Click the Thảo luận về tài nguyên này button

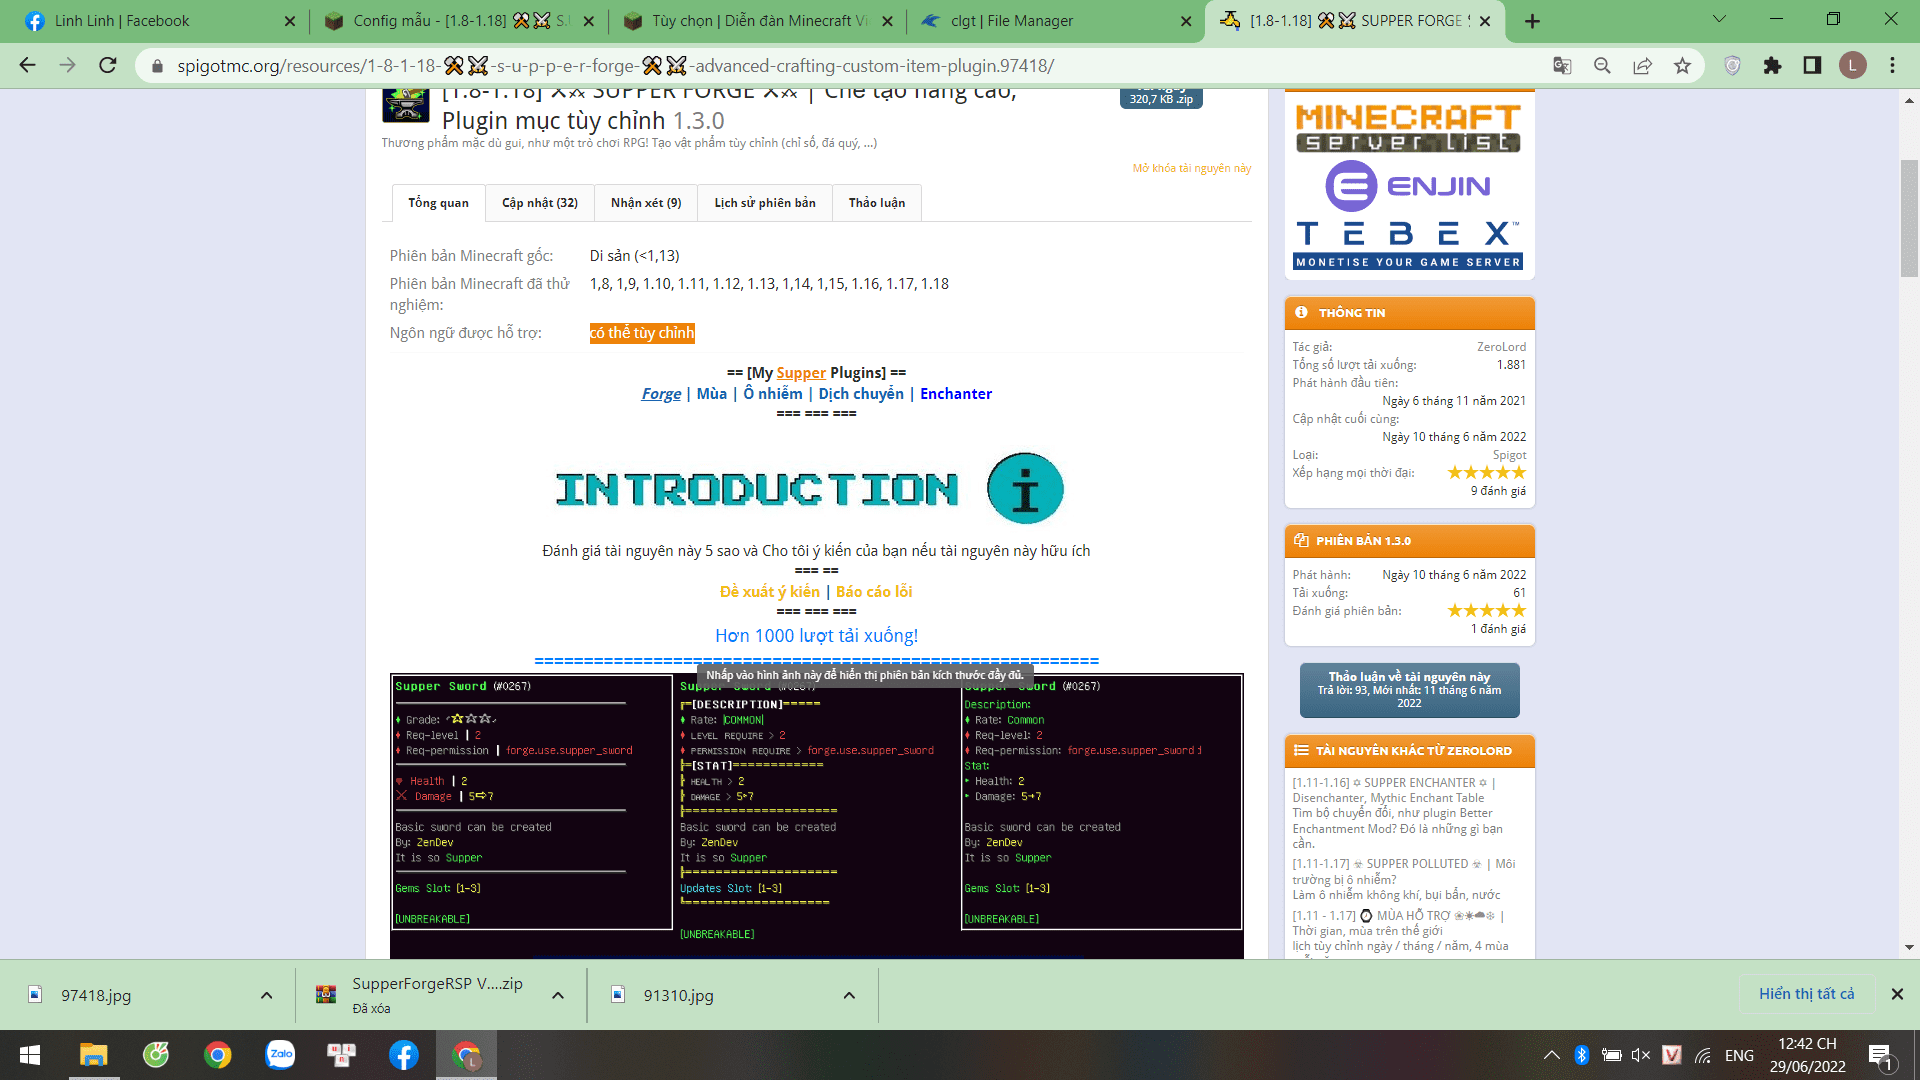tap(1408, 690)
